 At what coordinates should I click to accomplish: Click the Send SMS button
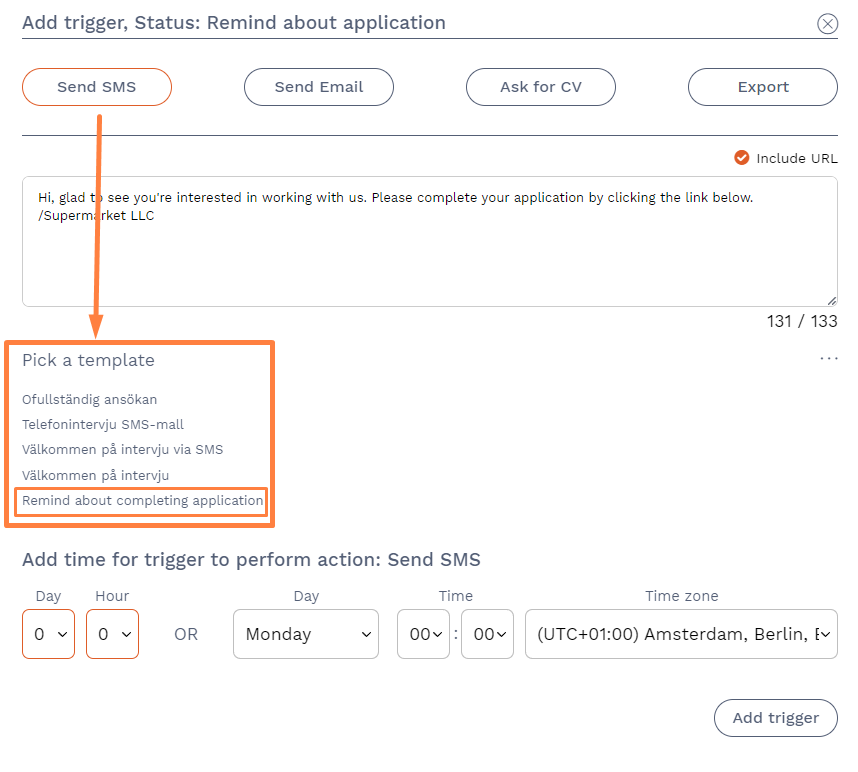point(97,87)
